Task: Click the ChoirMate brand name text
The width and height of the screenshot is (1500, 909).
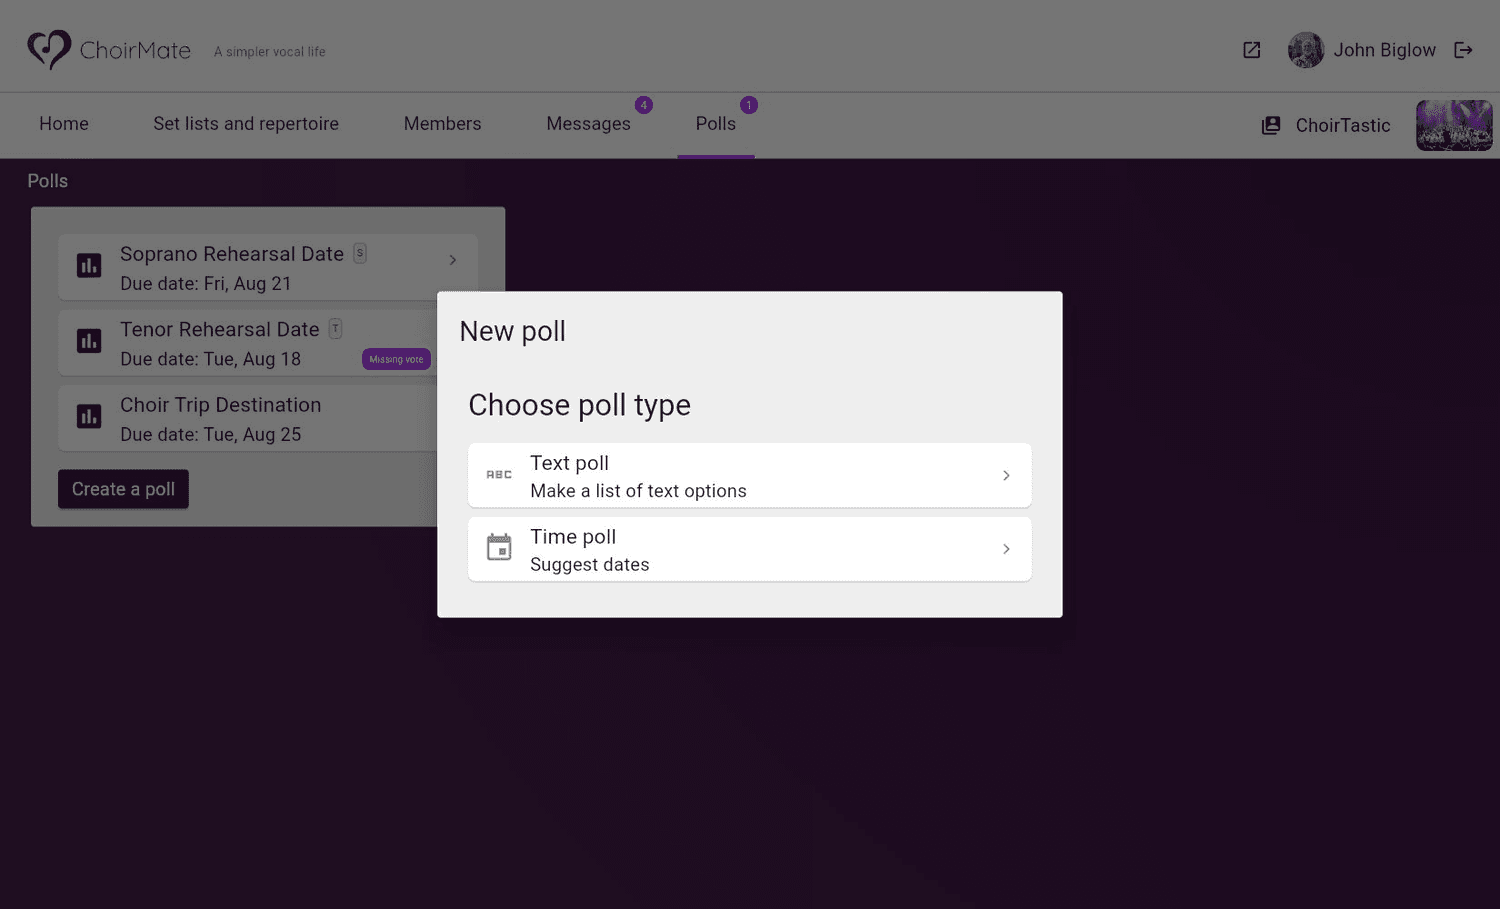Action: click(x=135, y=50)
